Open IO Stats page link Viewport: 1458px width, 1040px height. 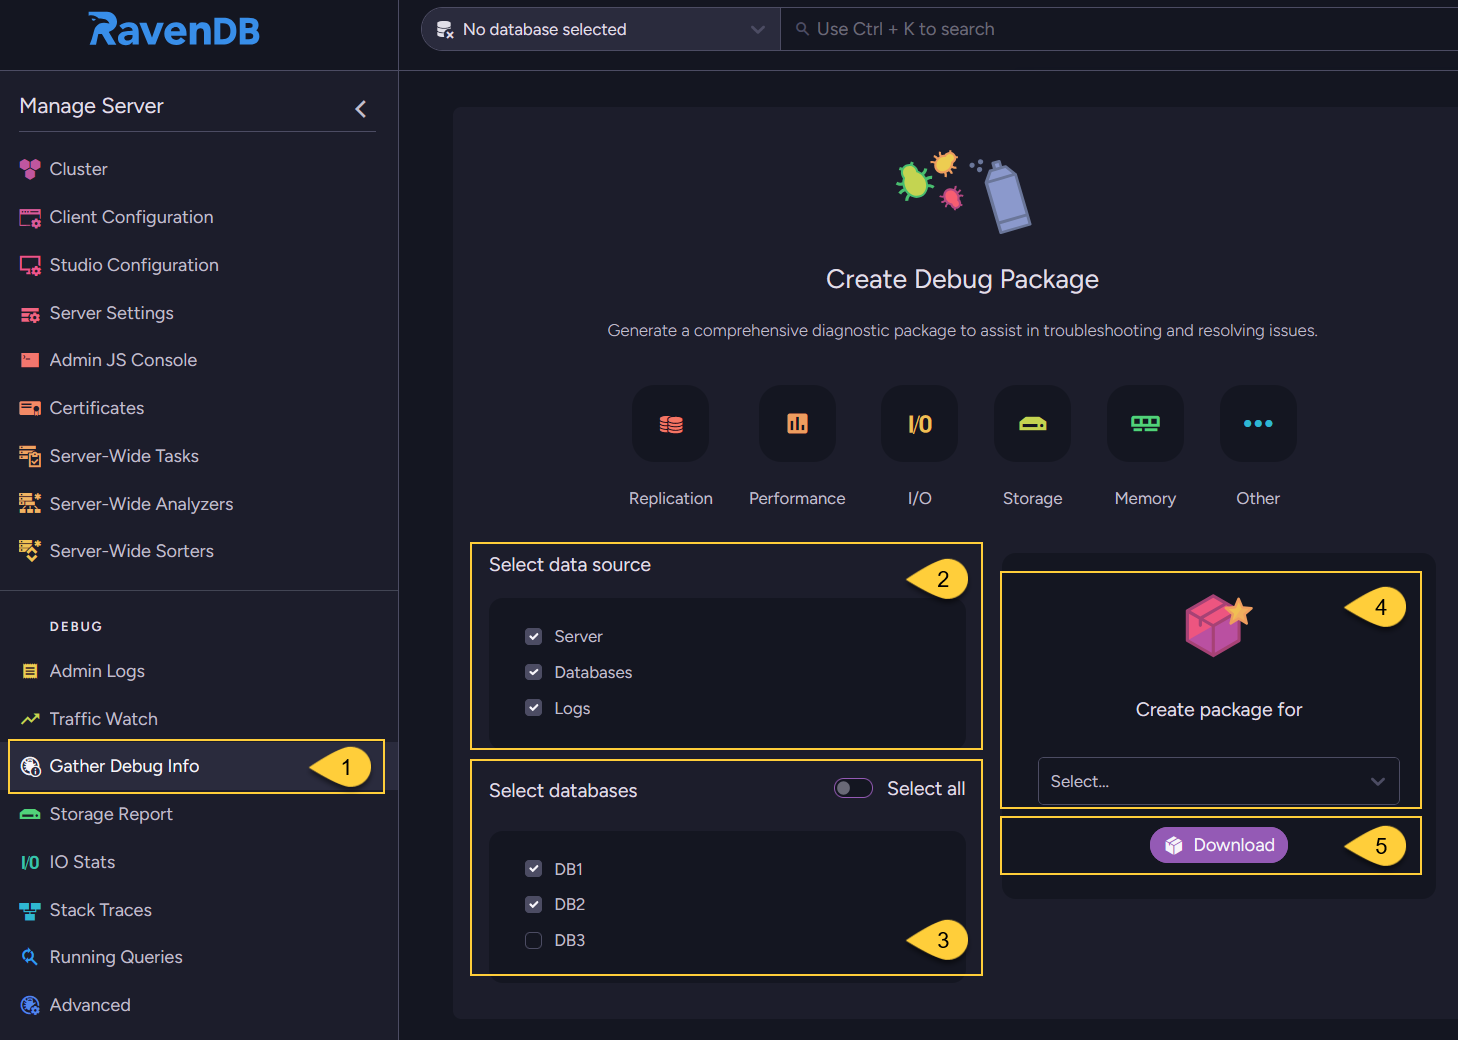[82, 862]
